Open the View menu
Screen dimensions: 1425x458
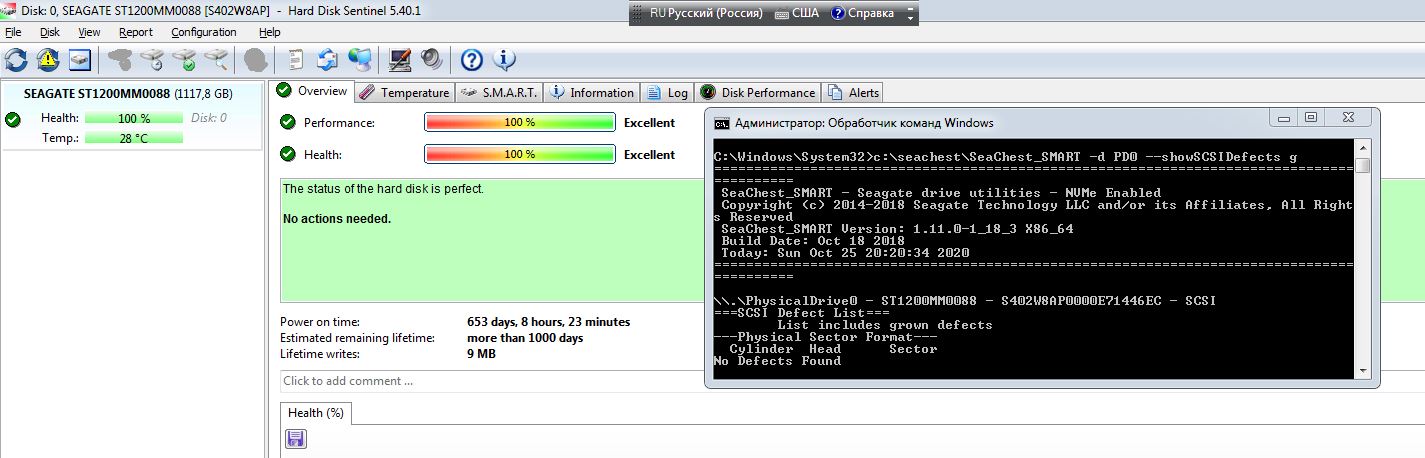pyautogui.click(x=89, y=32)
